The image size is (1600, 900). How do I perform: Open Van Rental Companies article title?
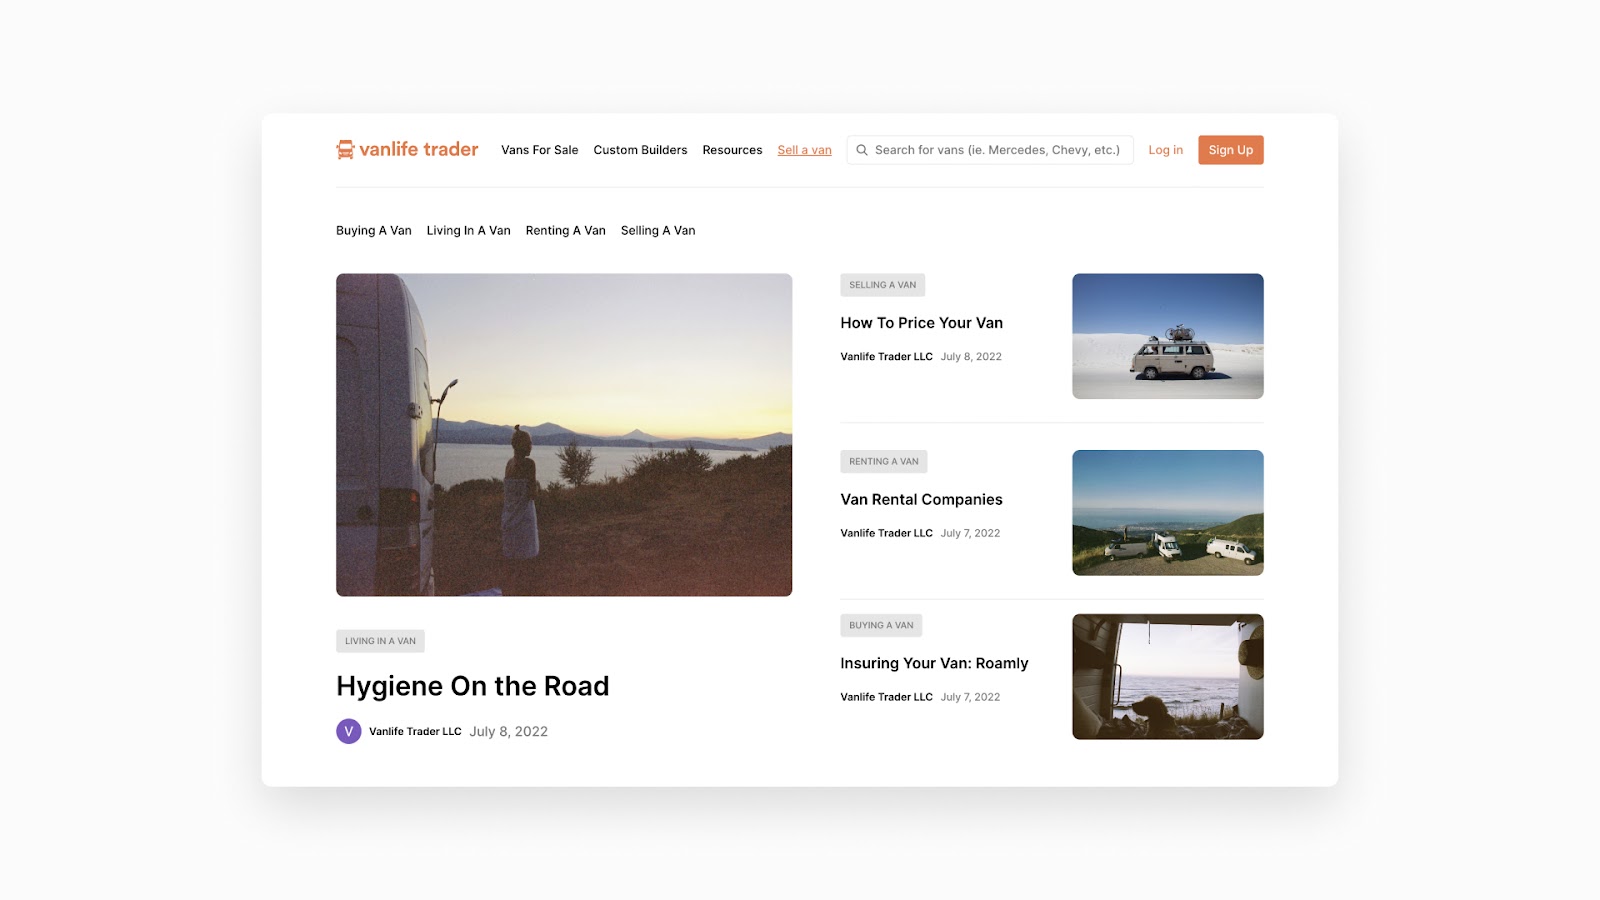[x=922, y=499]
